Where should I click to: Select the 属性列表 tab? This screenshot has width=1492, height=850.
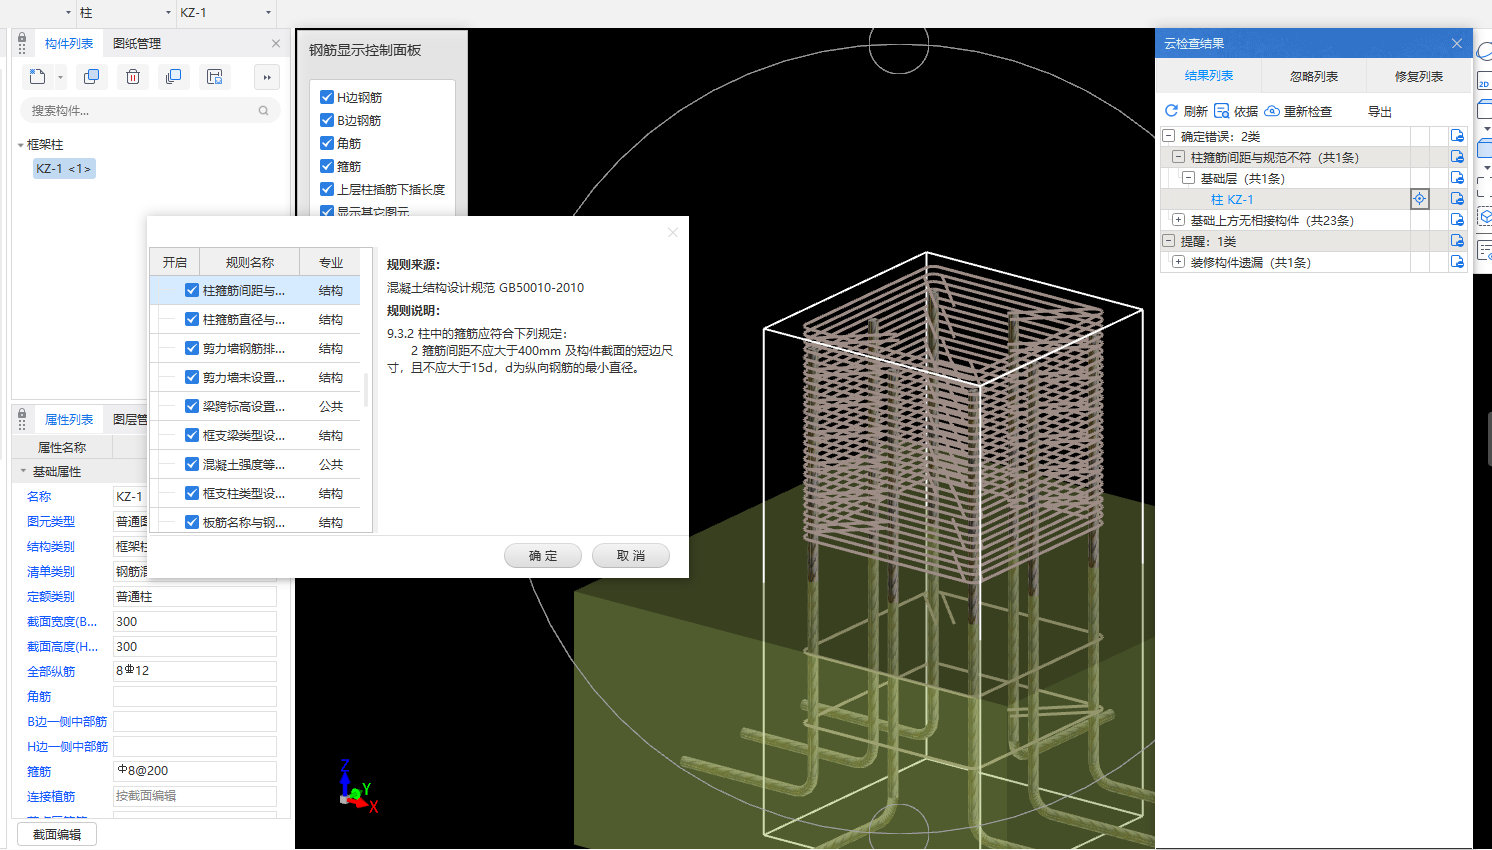coord(69,419)
